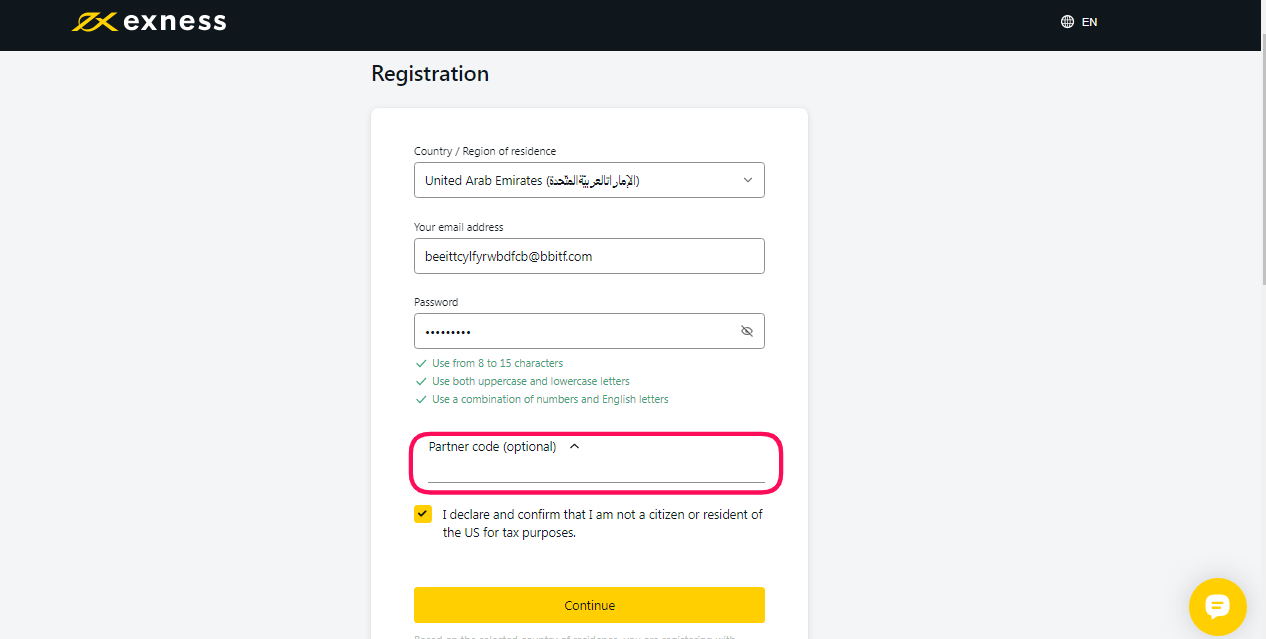This screenshot has width=1266, height=639.
Task: Open the live chat bubble
Action: coord(1217,607)
